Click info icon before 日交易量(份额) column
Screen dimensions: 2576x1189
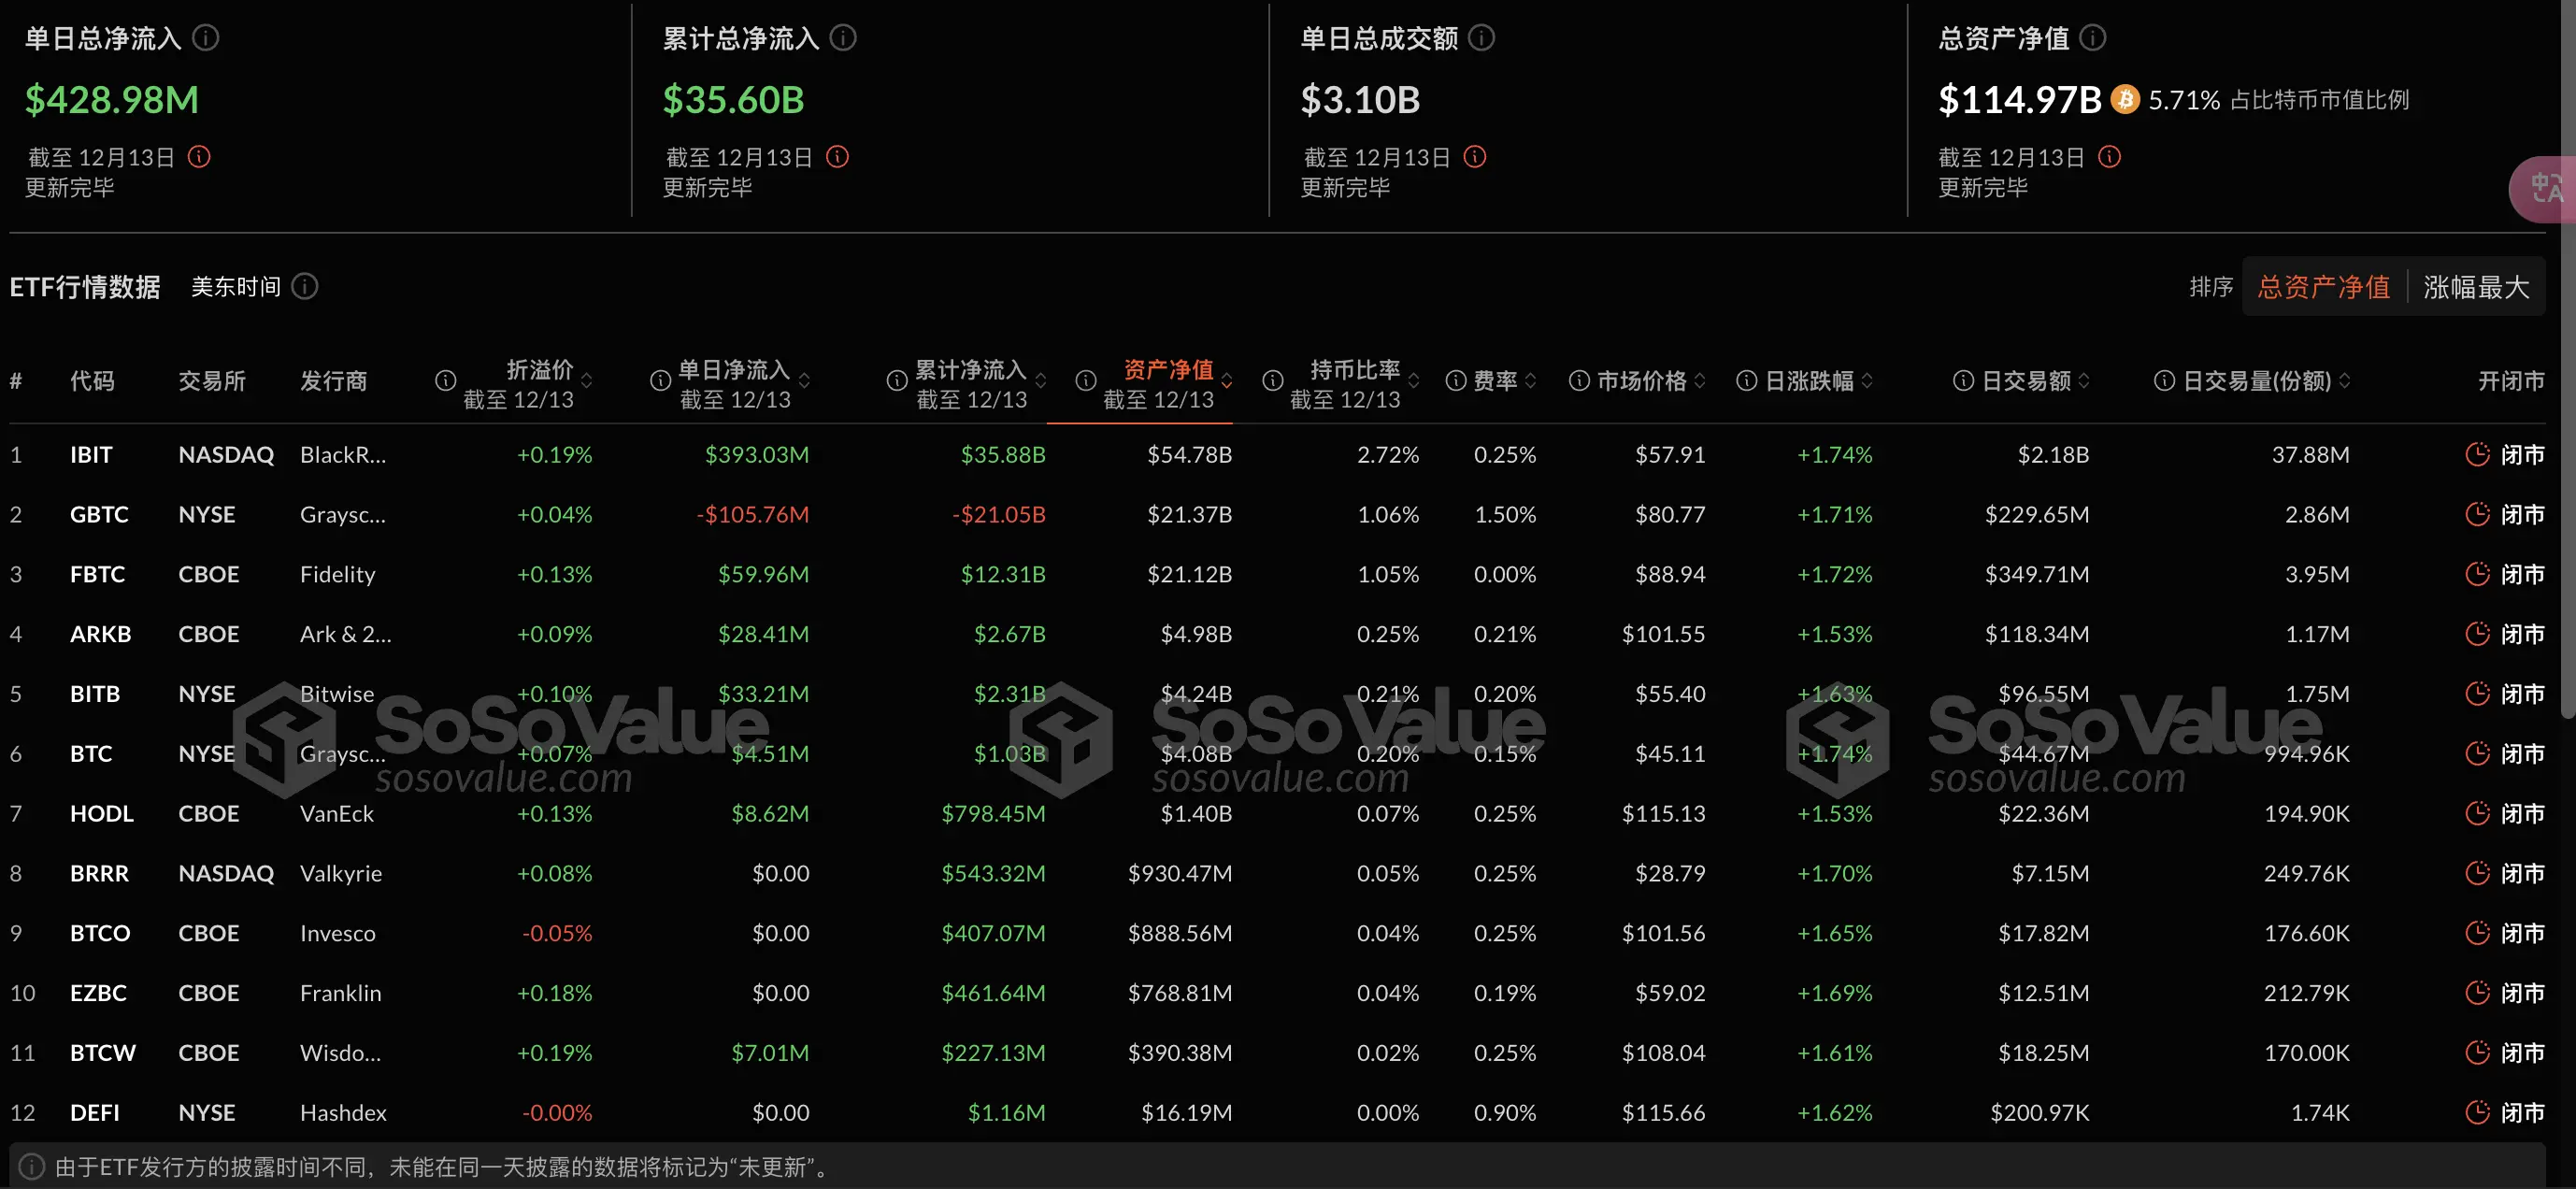pos(2164,381)
